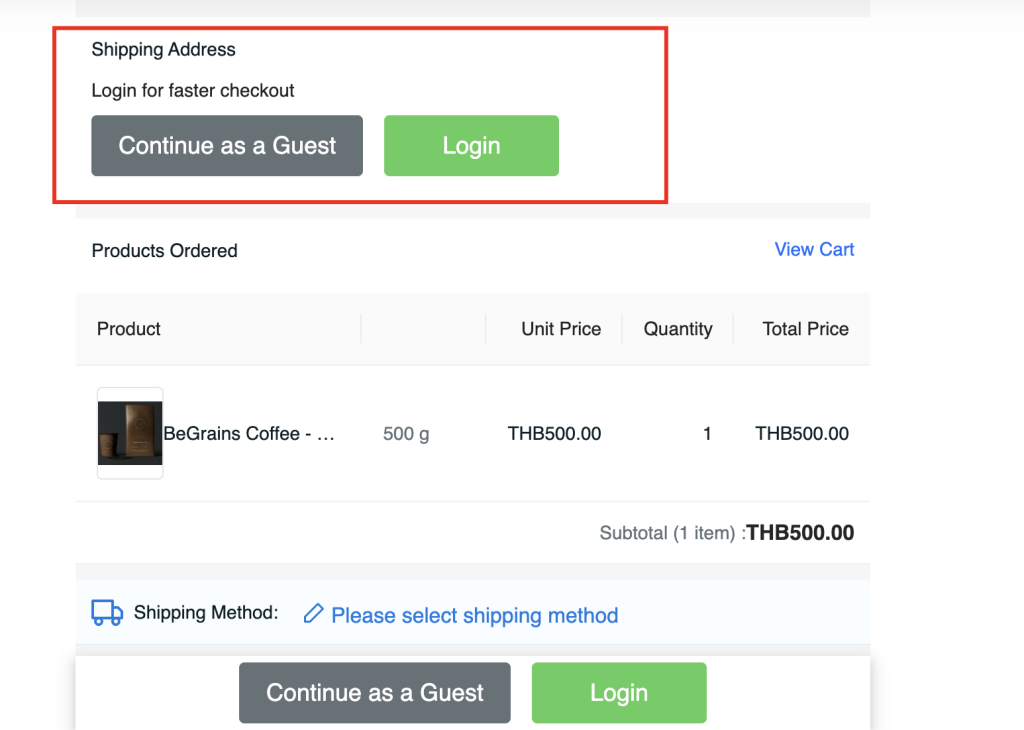Select the Total Price column header
Screen dimensions: 1024x730
[x=805, y=329]
